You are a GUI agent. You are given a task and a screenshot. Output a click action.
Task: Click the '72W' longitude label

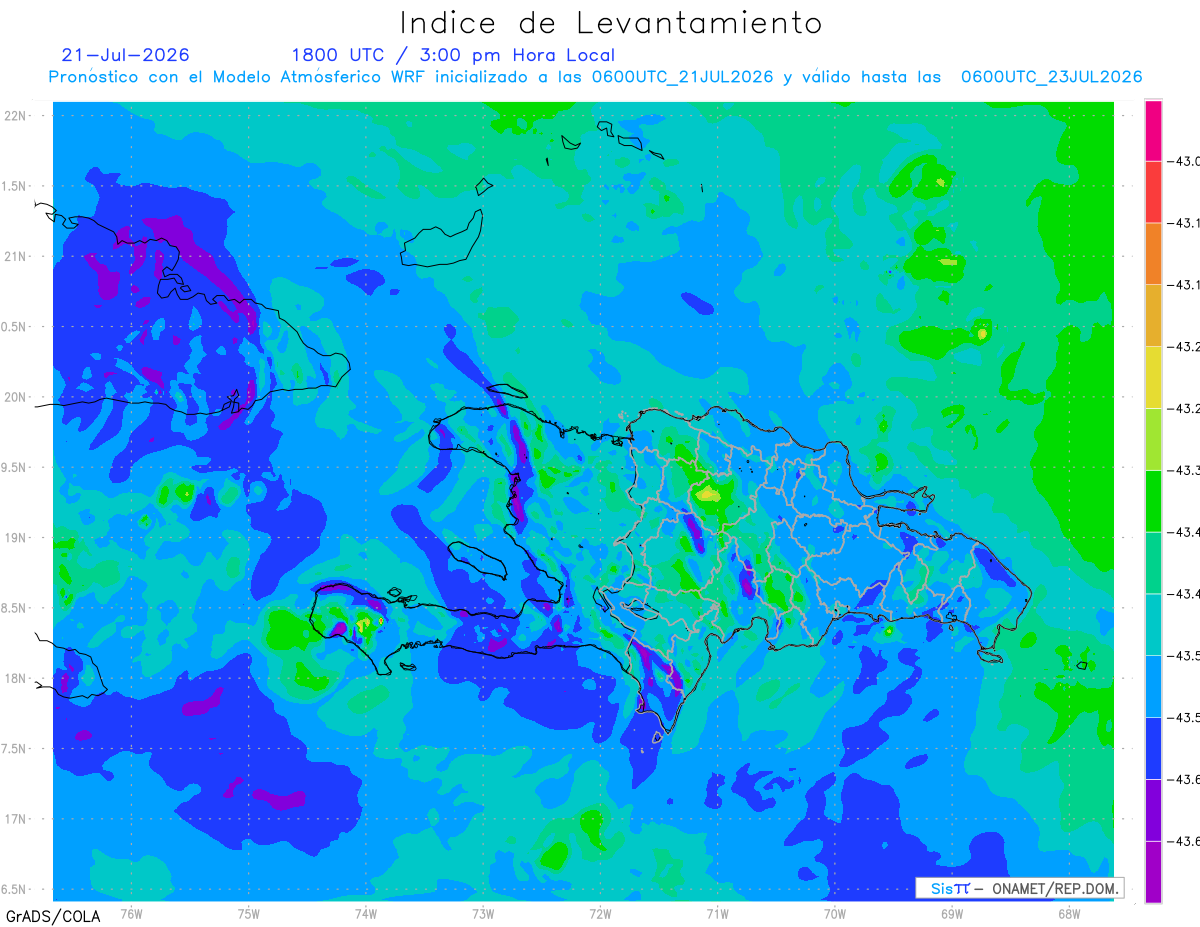tap(600, 913)
